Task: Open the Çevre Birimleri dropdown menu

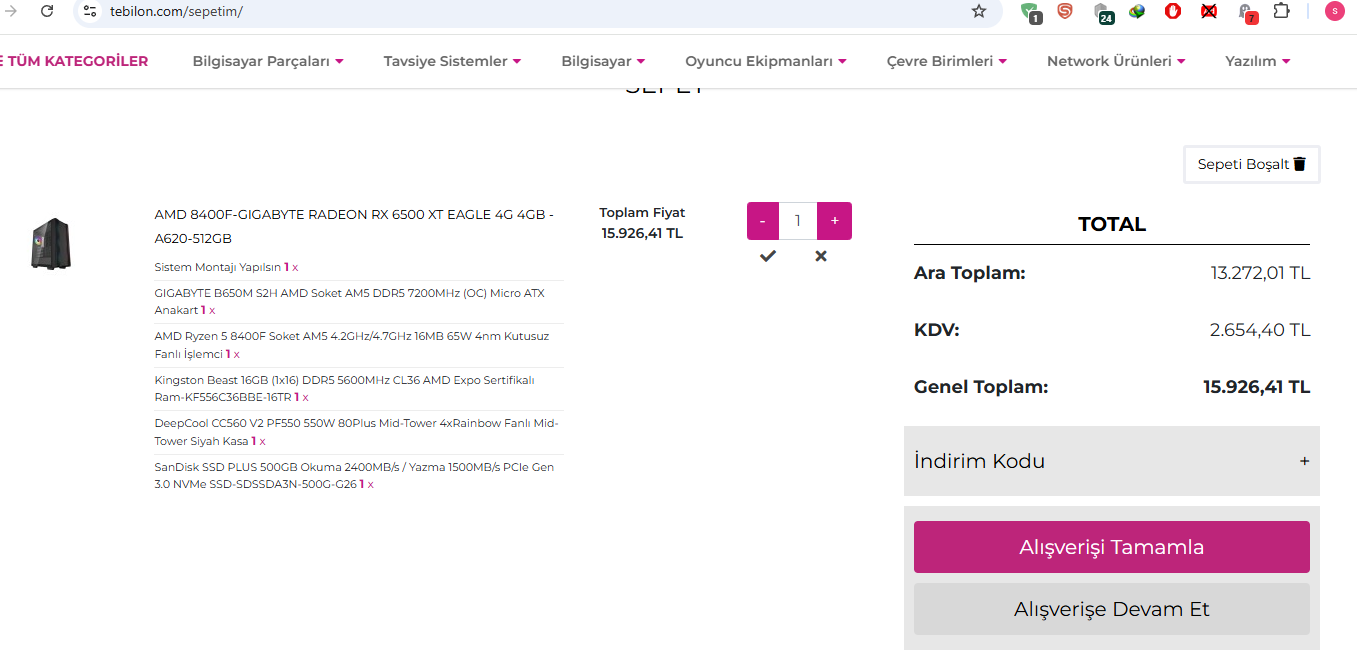Action: 947,61
